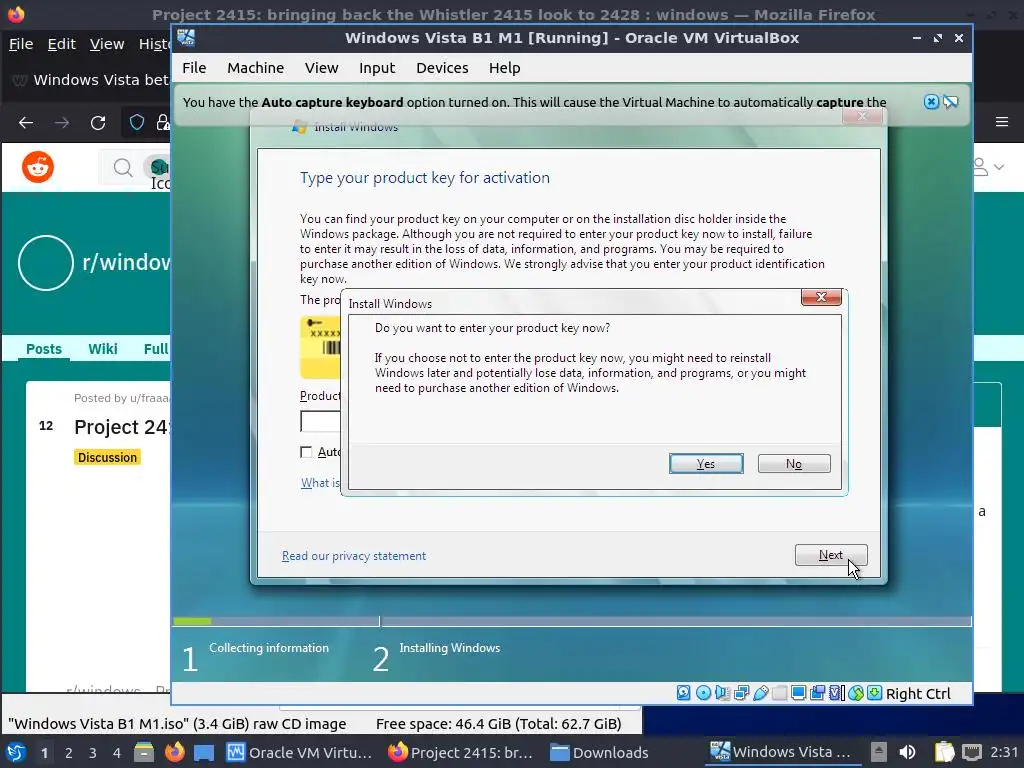
Task: Switch to Oracle VM VirtualBox taskbar window
Action: pos(299,752)
